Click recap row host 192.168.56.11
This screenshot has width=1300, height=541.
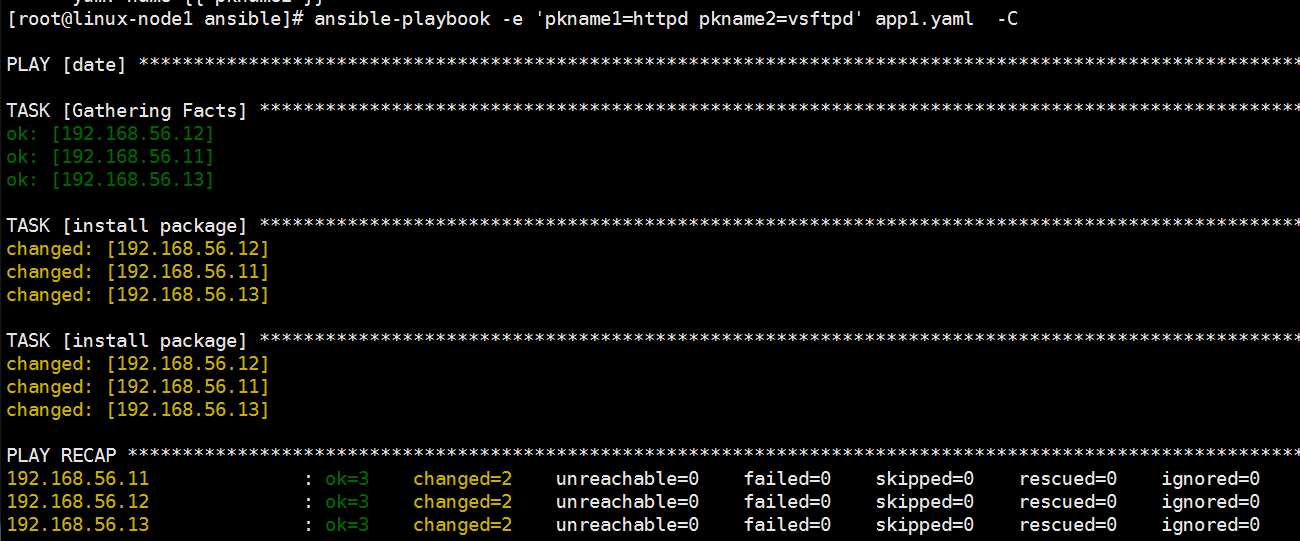coord(77,479)
